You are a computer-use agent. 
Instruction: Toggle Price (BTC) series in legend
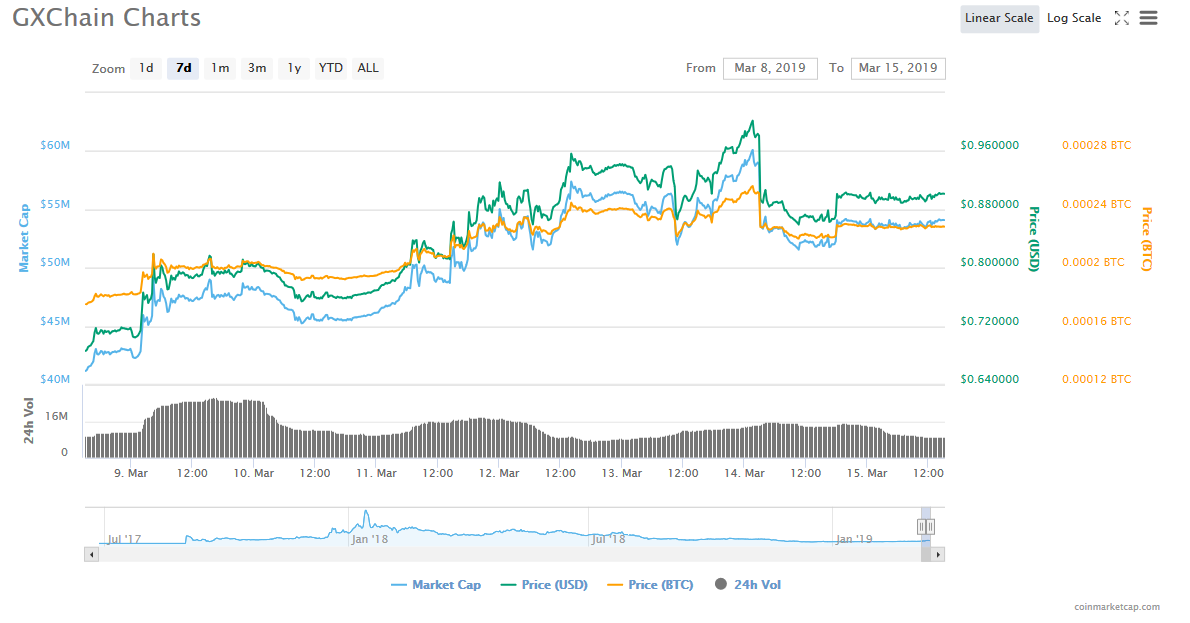tap(651, 585)
